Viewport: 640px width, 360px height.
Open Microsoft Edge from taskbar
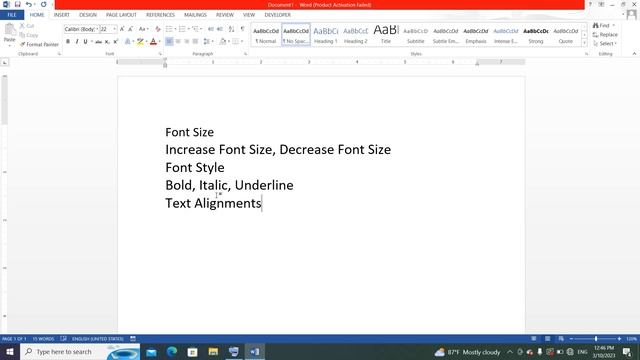pos(172,352)
